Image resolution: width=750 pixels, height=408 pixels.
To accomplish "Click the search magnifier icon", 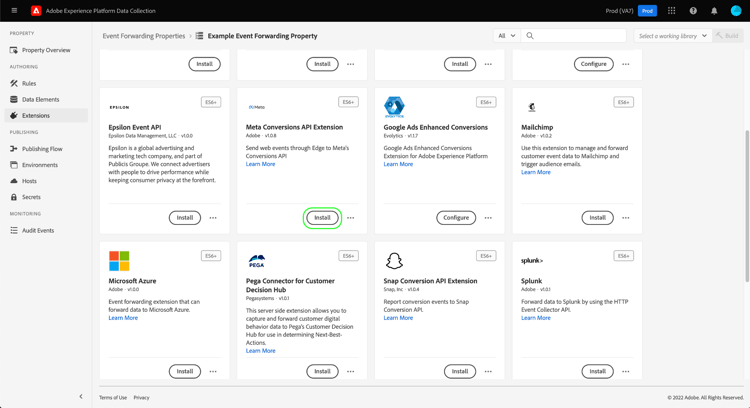I will (530, 35).
